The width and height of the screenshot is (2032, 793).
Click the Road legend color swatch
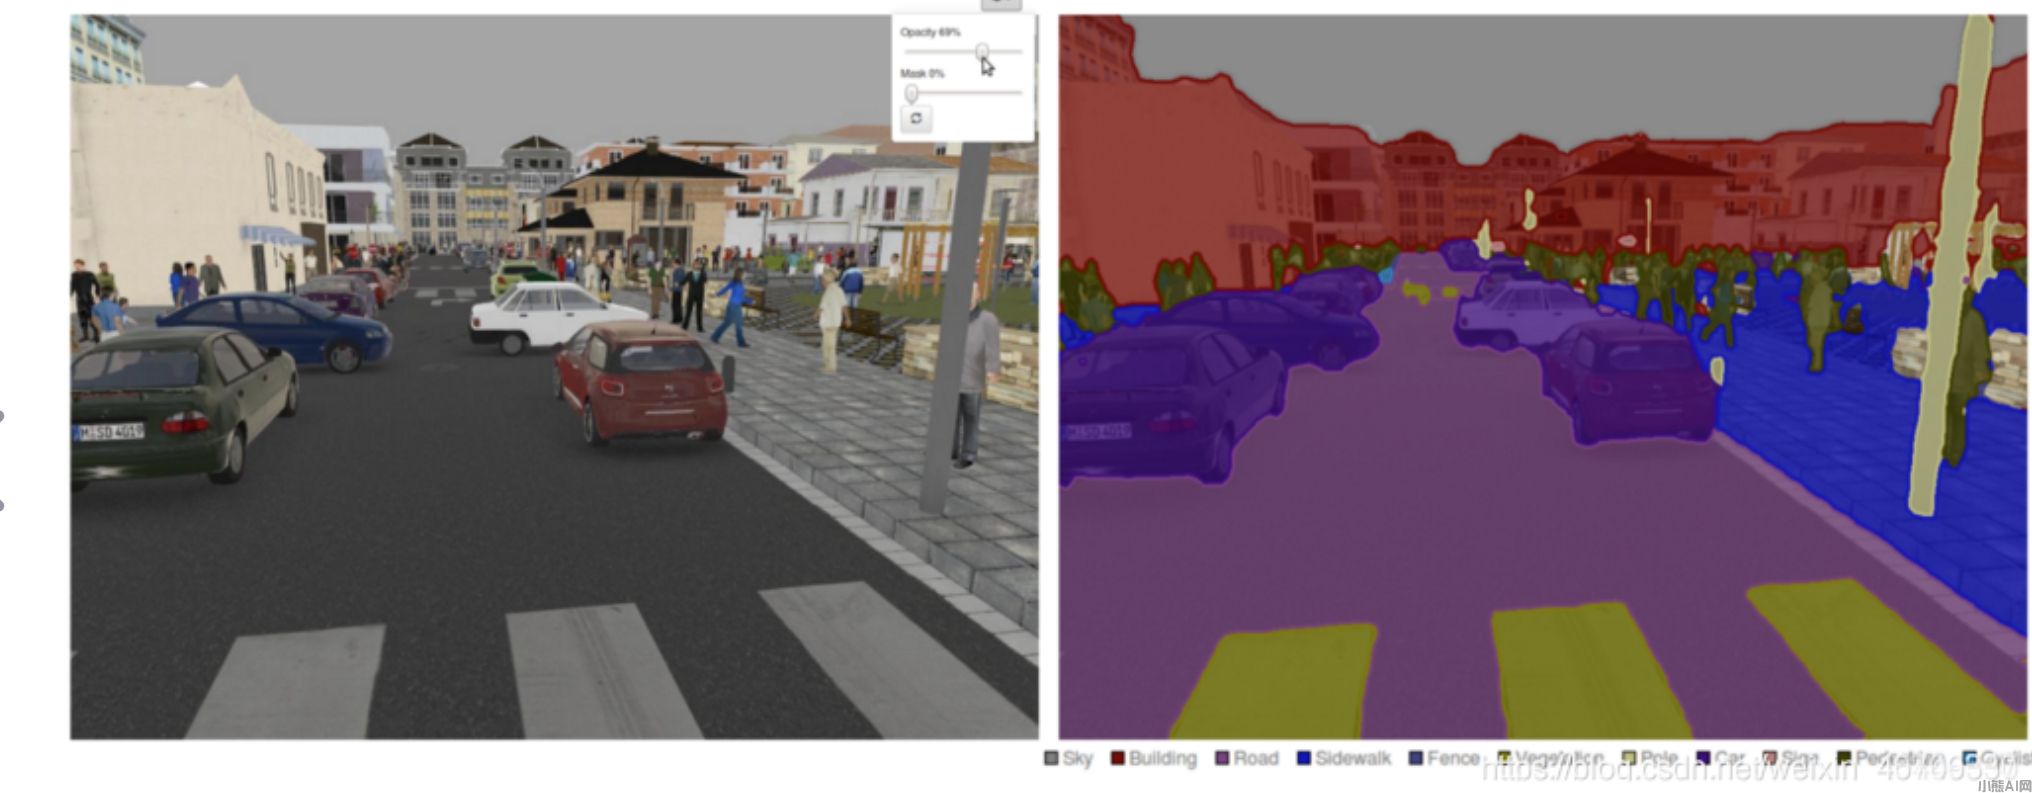pos(1222,758)
